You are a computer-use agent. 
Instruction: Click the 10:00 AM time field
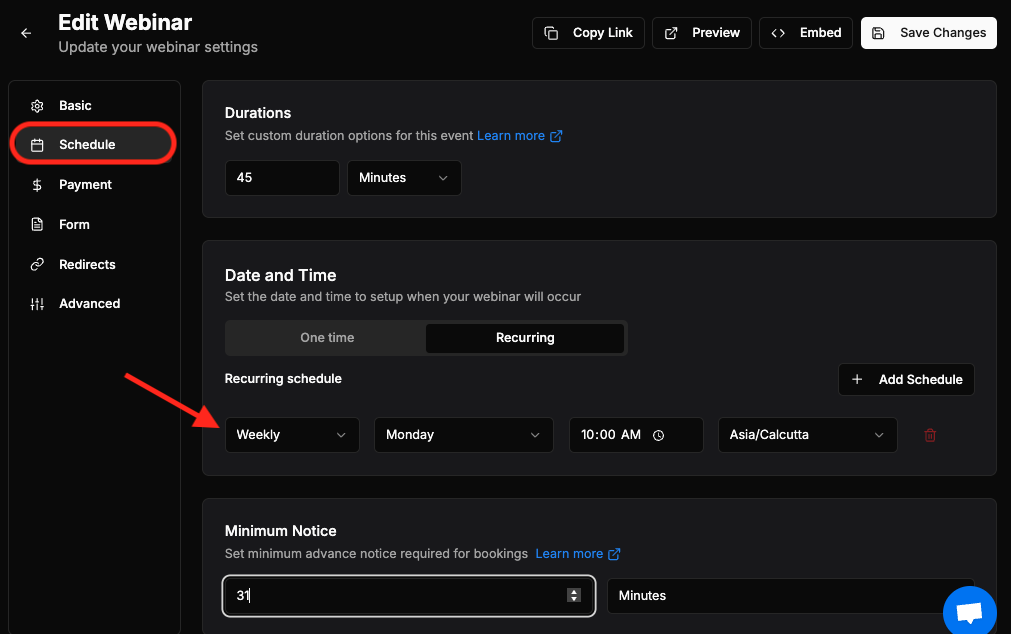pos(636,435)
